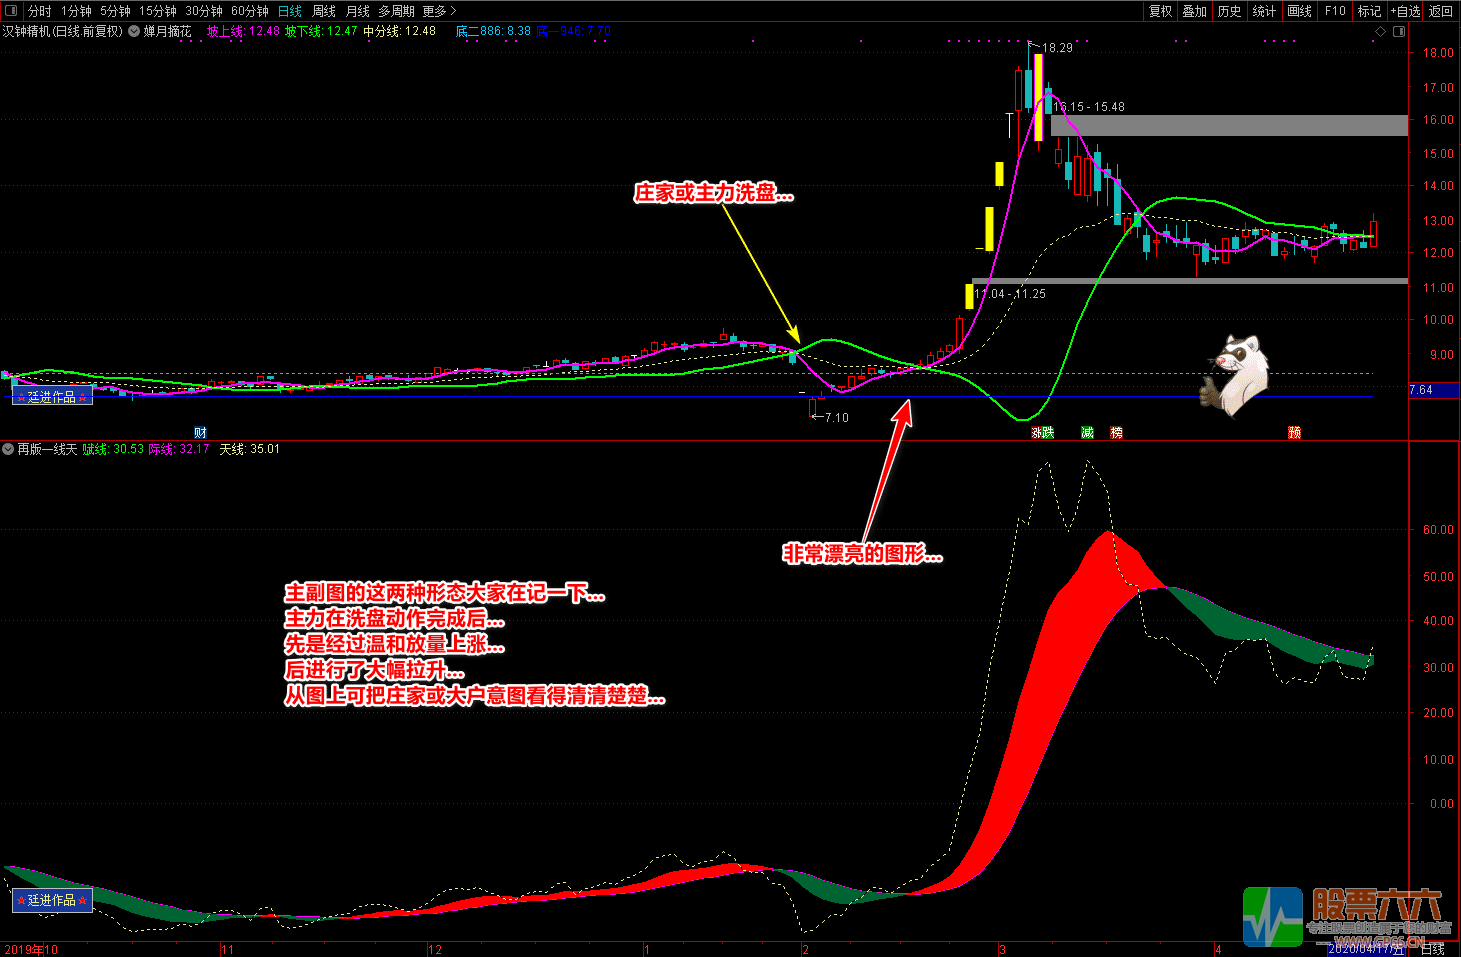The image size is (1461, 957).
Task: Open F10 company information
Action: [x=1335, y=11]
